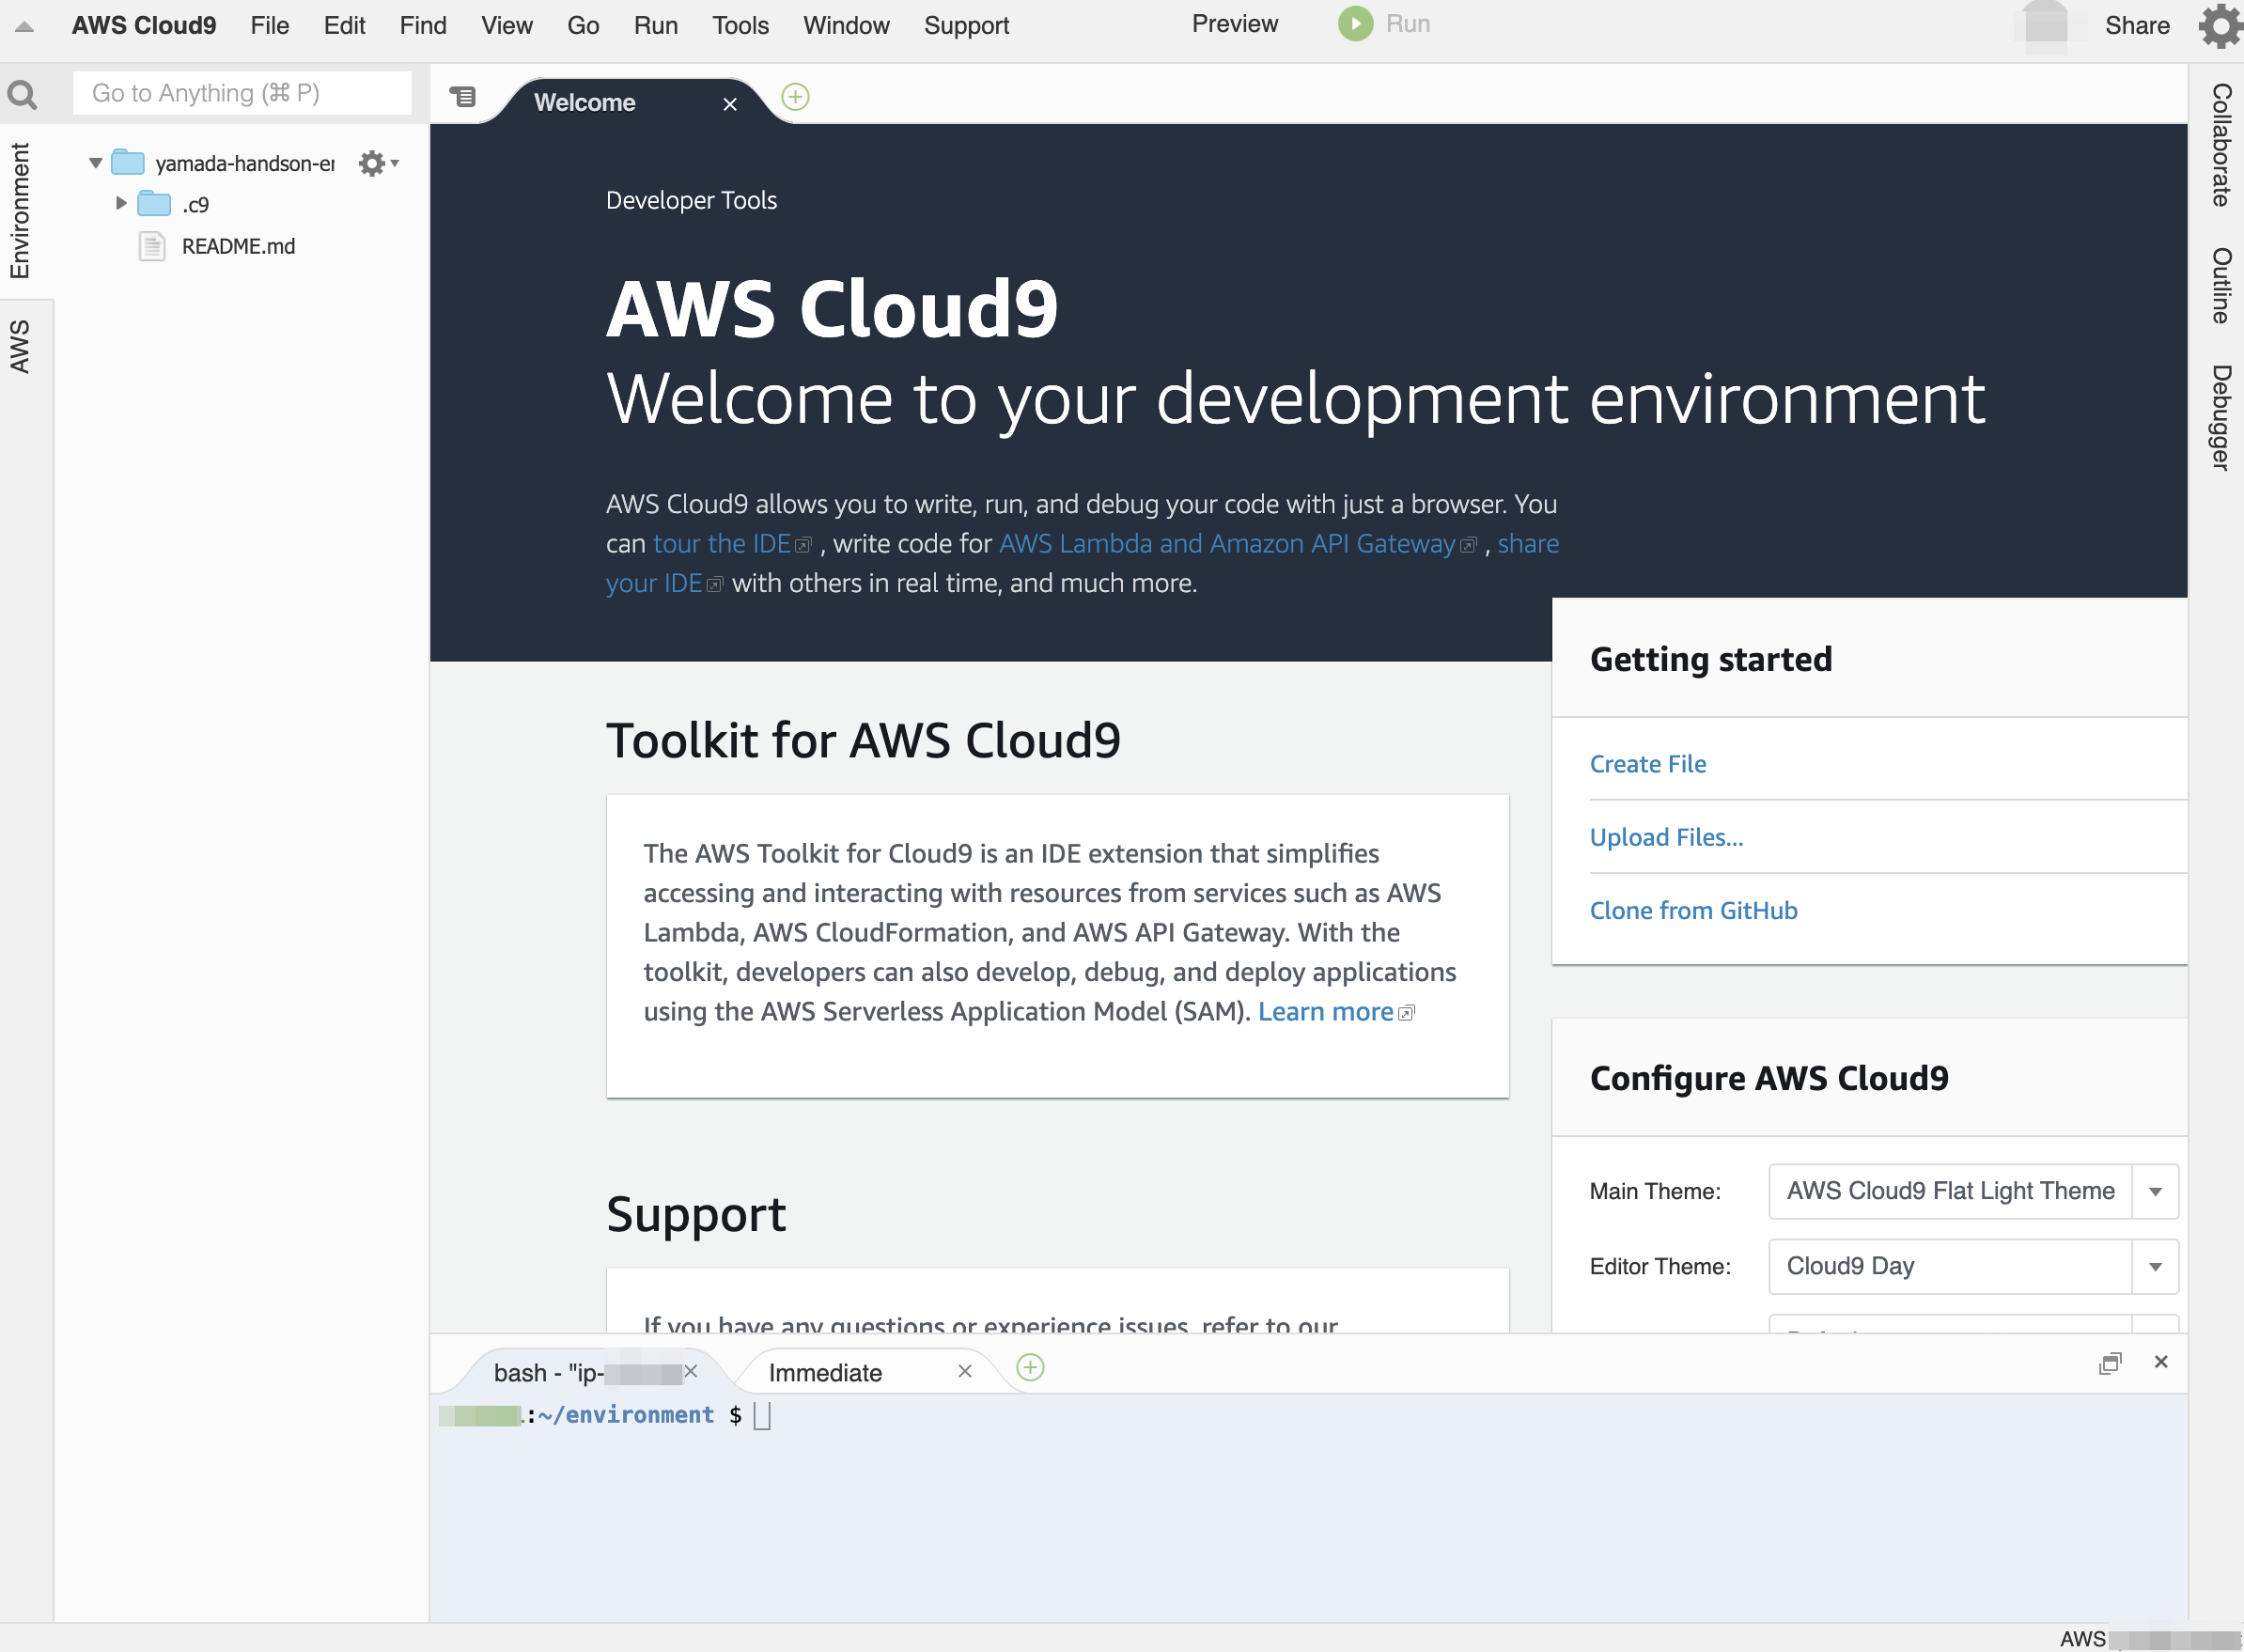Image resolution: width=2244 pixels, height=1652 pixels.
Task: Click the AWS status bar entry
Action: point(2083,1639)
